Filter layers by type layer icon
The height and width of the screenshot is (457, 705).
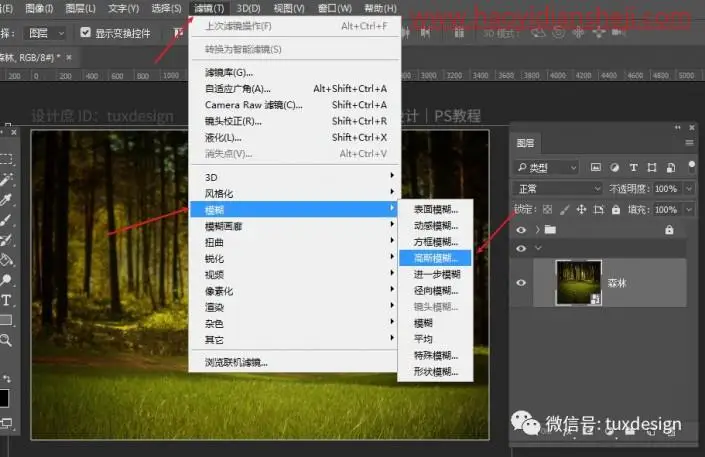coord(633,167)
